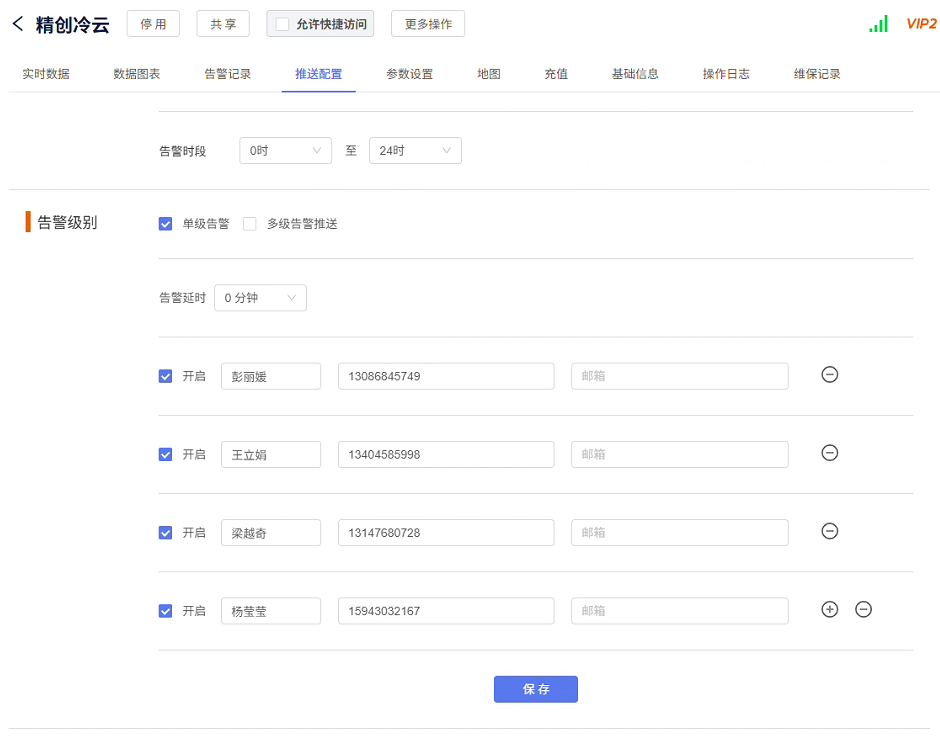
Task: Click the 更多操作 button
Action: pyautogui.click(x=427, y=24)
